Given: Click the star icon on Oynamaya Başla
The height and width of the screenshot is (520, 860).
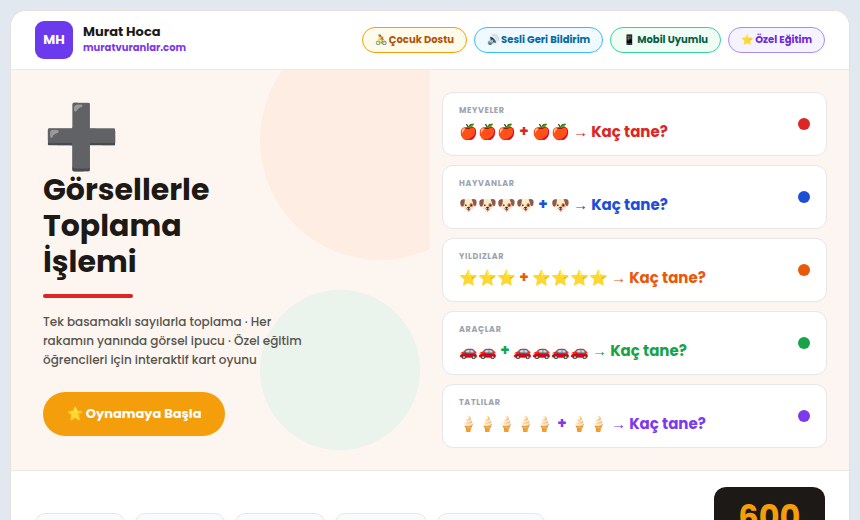Looking at the screenshot, I should pos(75,414).
